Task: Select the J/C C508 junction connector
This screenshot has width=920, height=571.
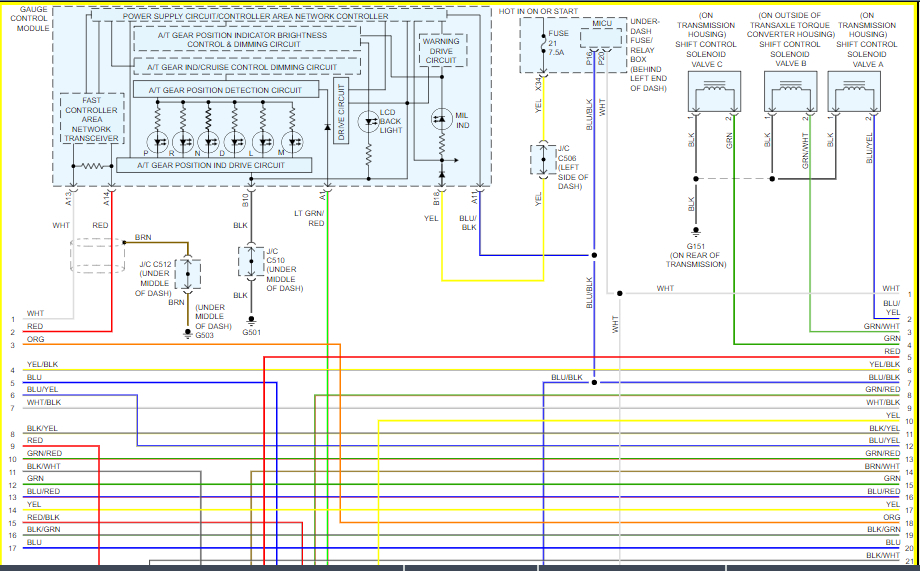Action: (x=540, y=160)
